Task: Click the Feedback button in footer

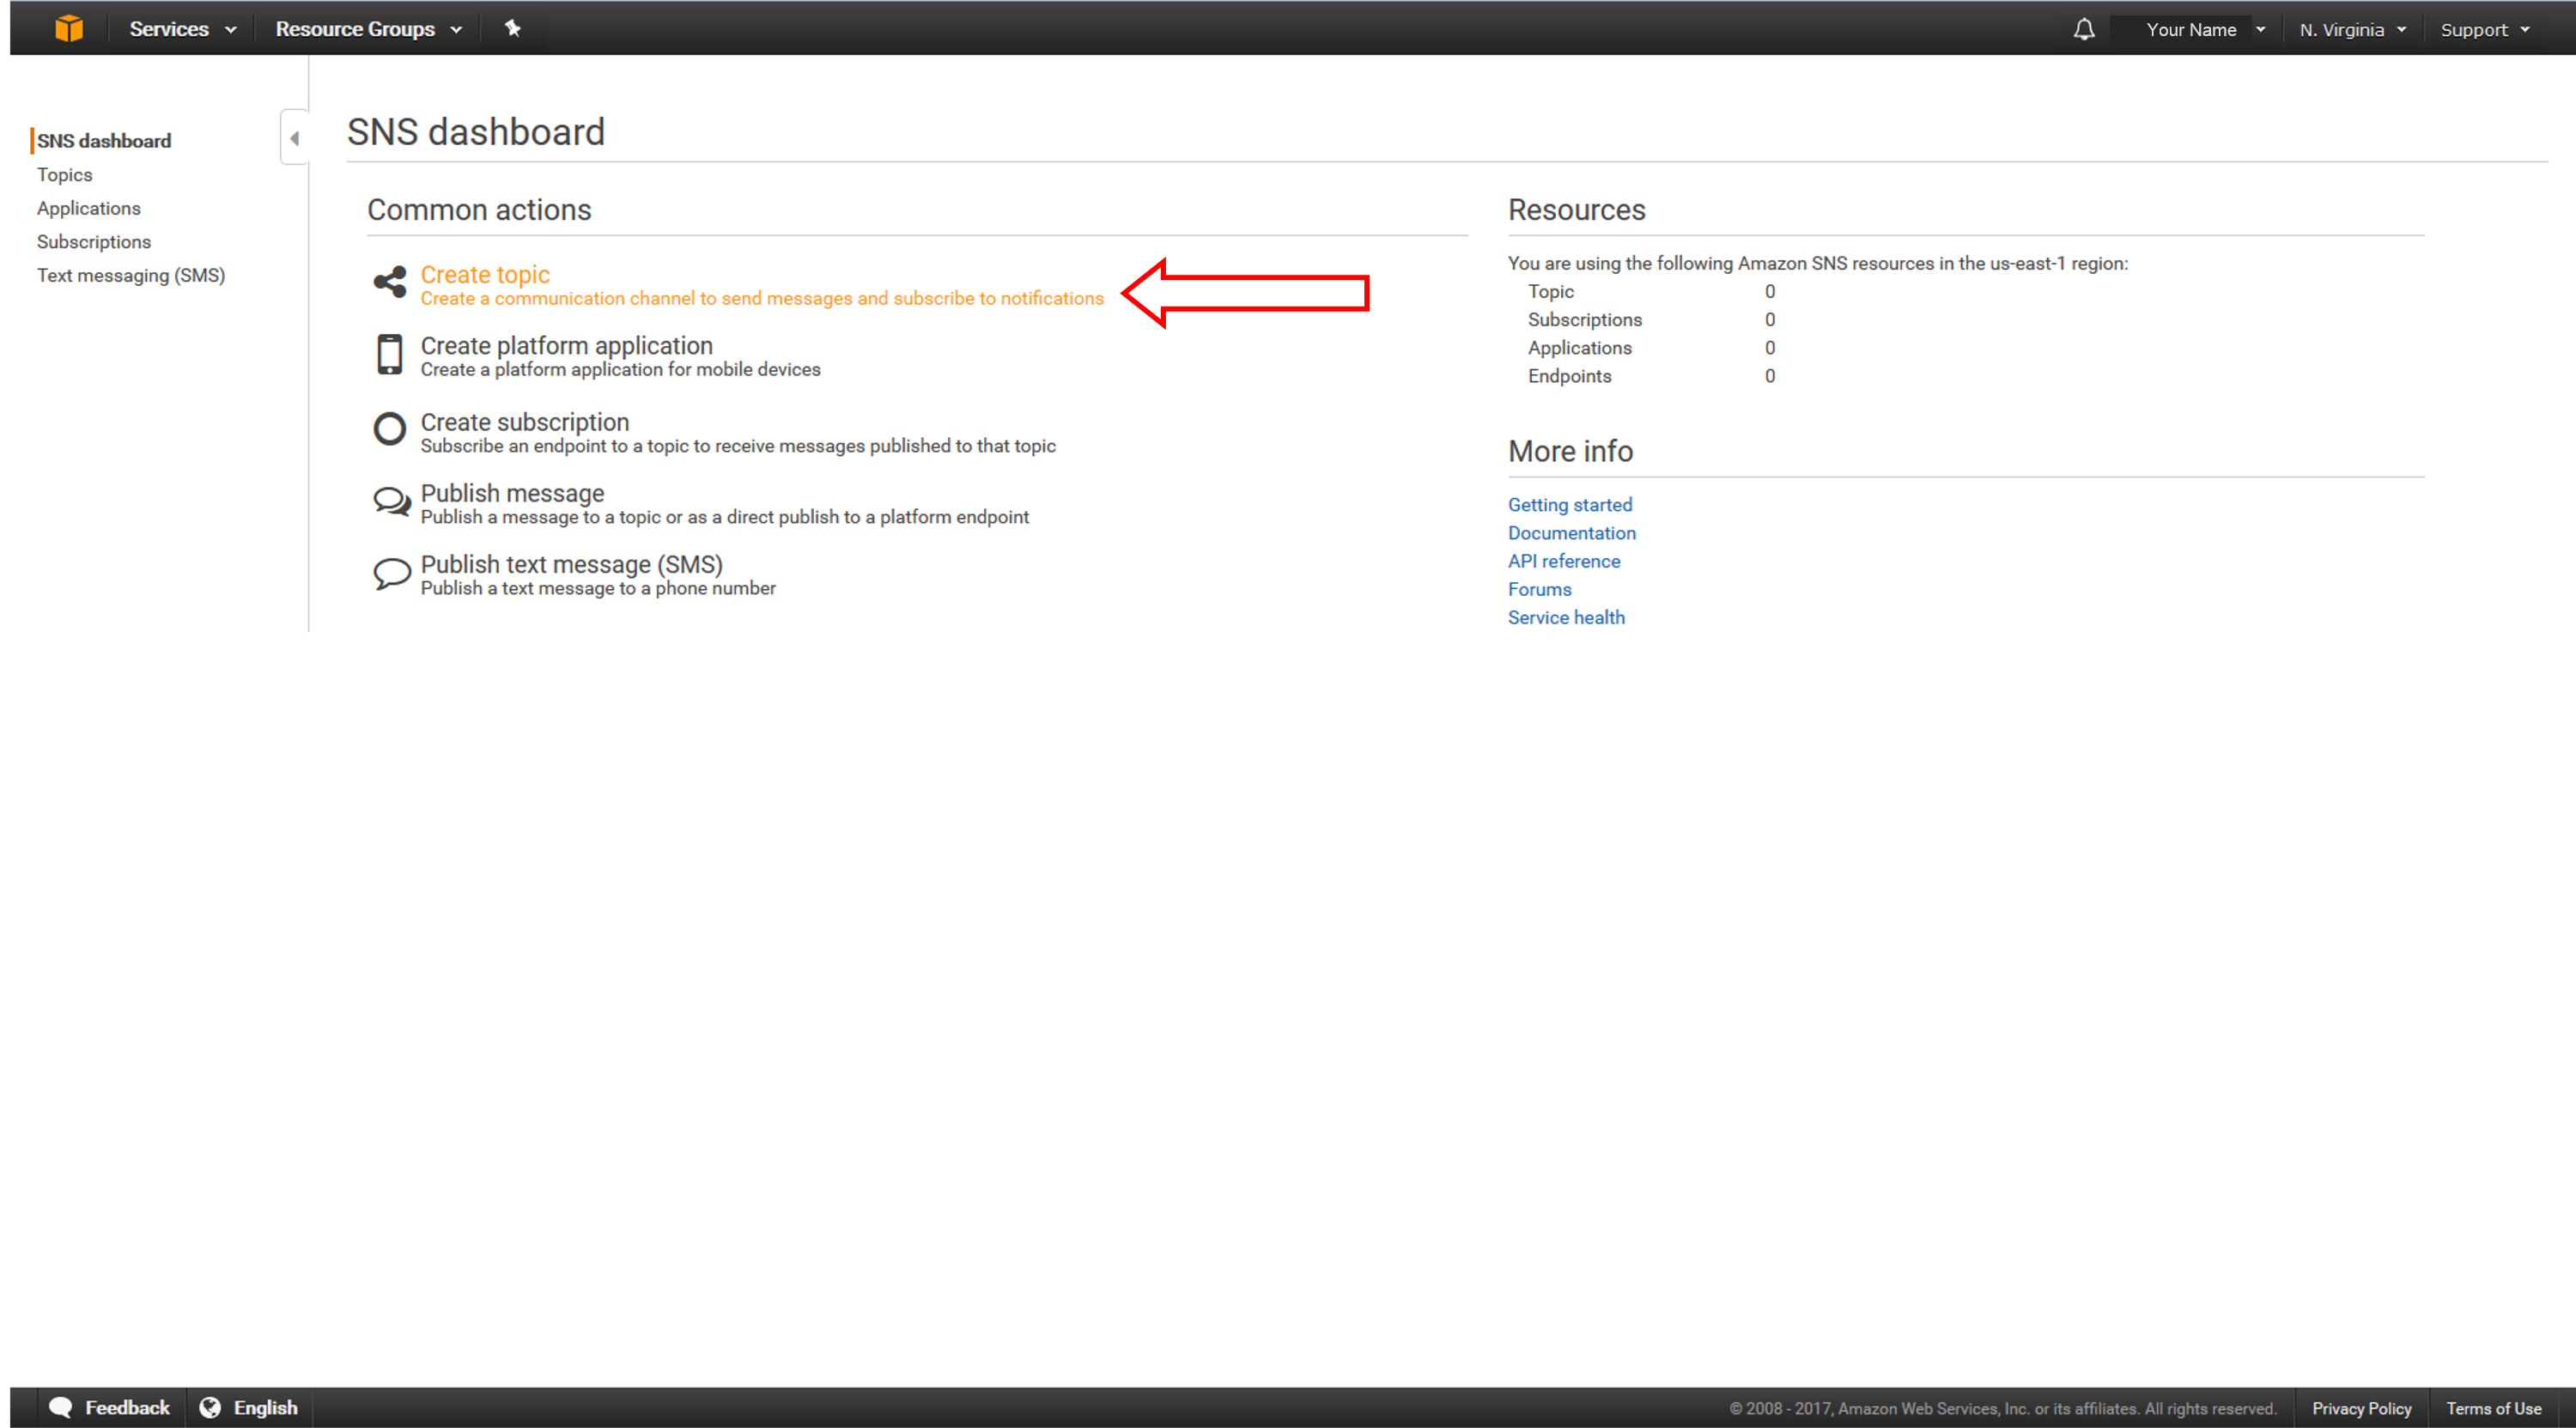Action: point(109,1407)
